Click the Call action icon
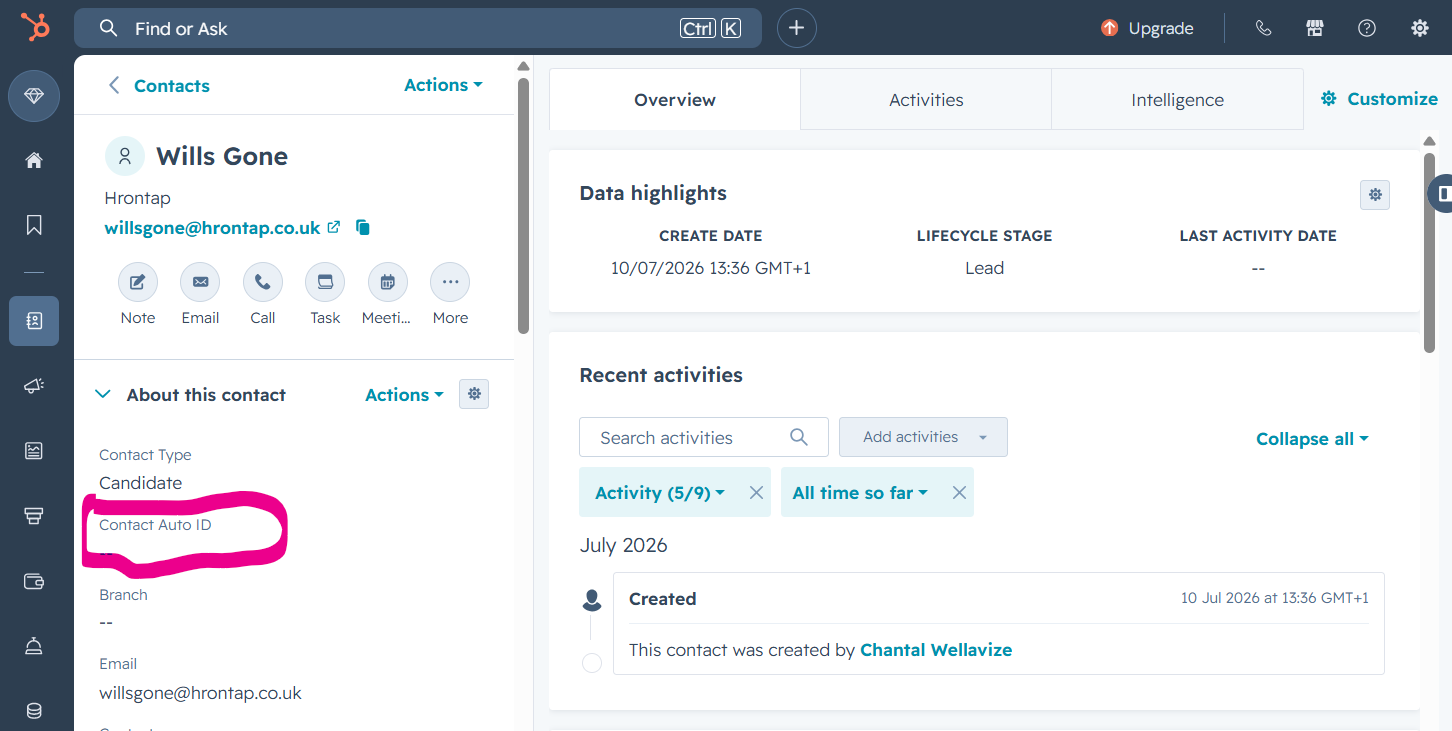The width and height of the screenshot is (1452, 731). click(x=263, y=282)
